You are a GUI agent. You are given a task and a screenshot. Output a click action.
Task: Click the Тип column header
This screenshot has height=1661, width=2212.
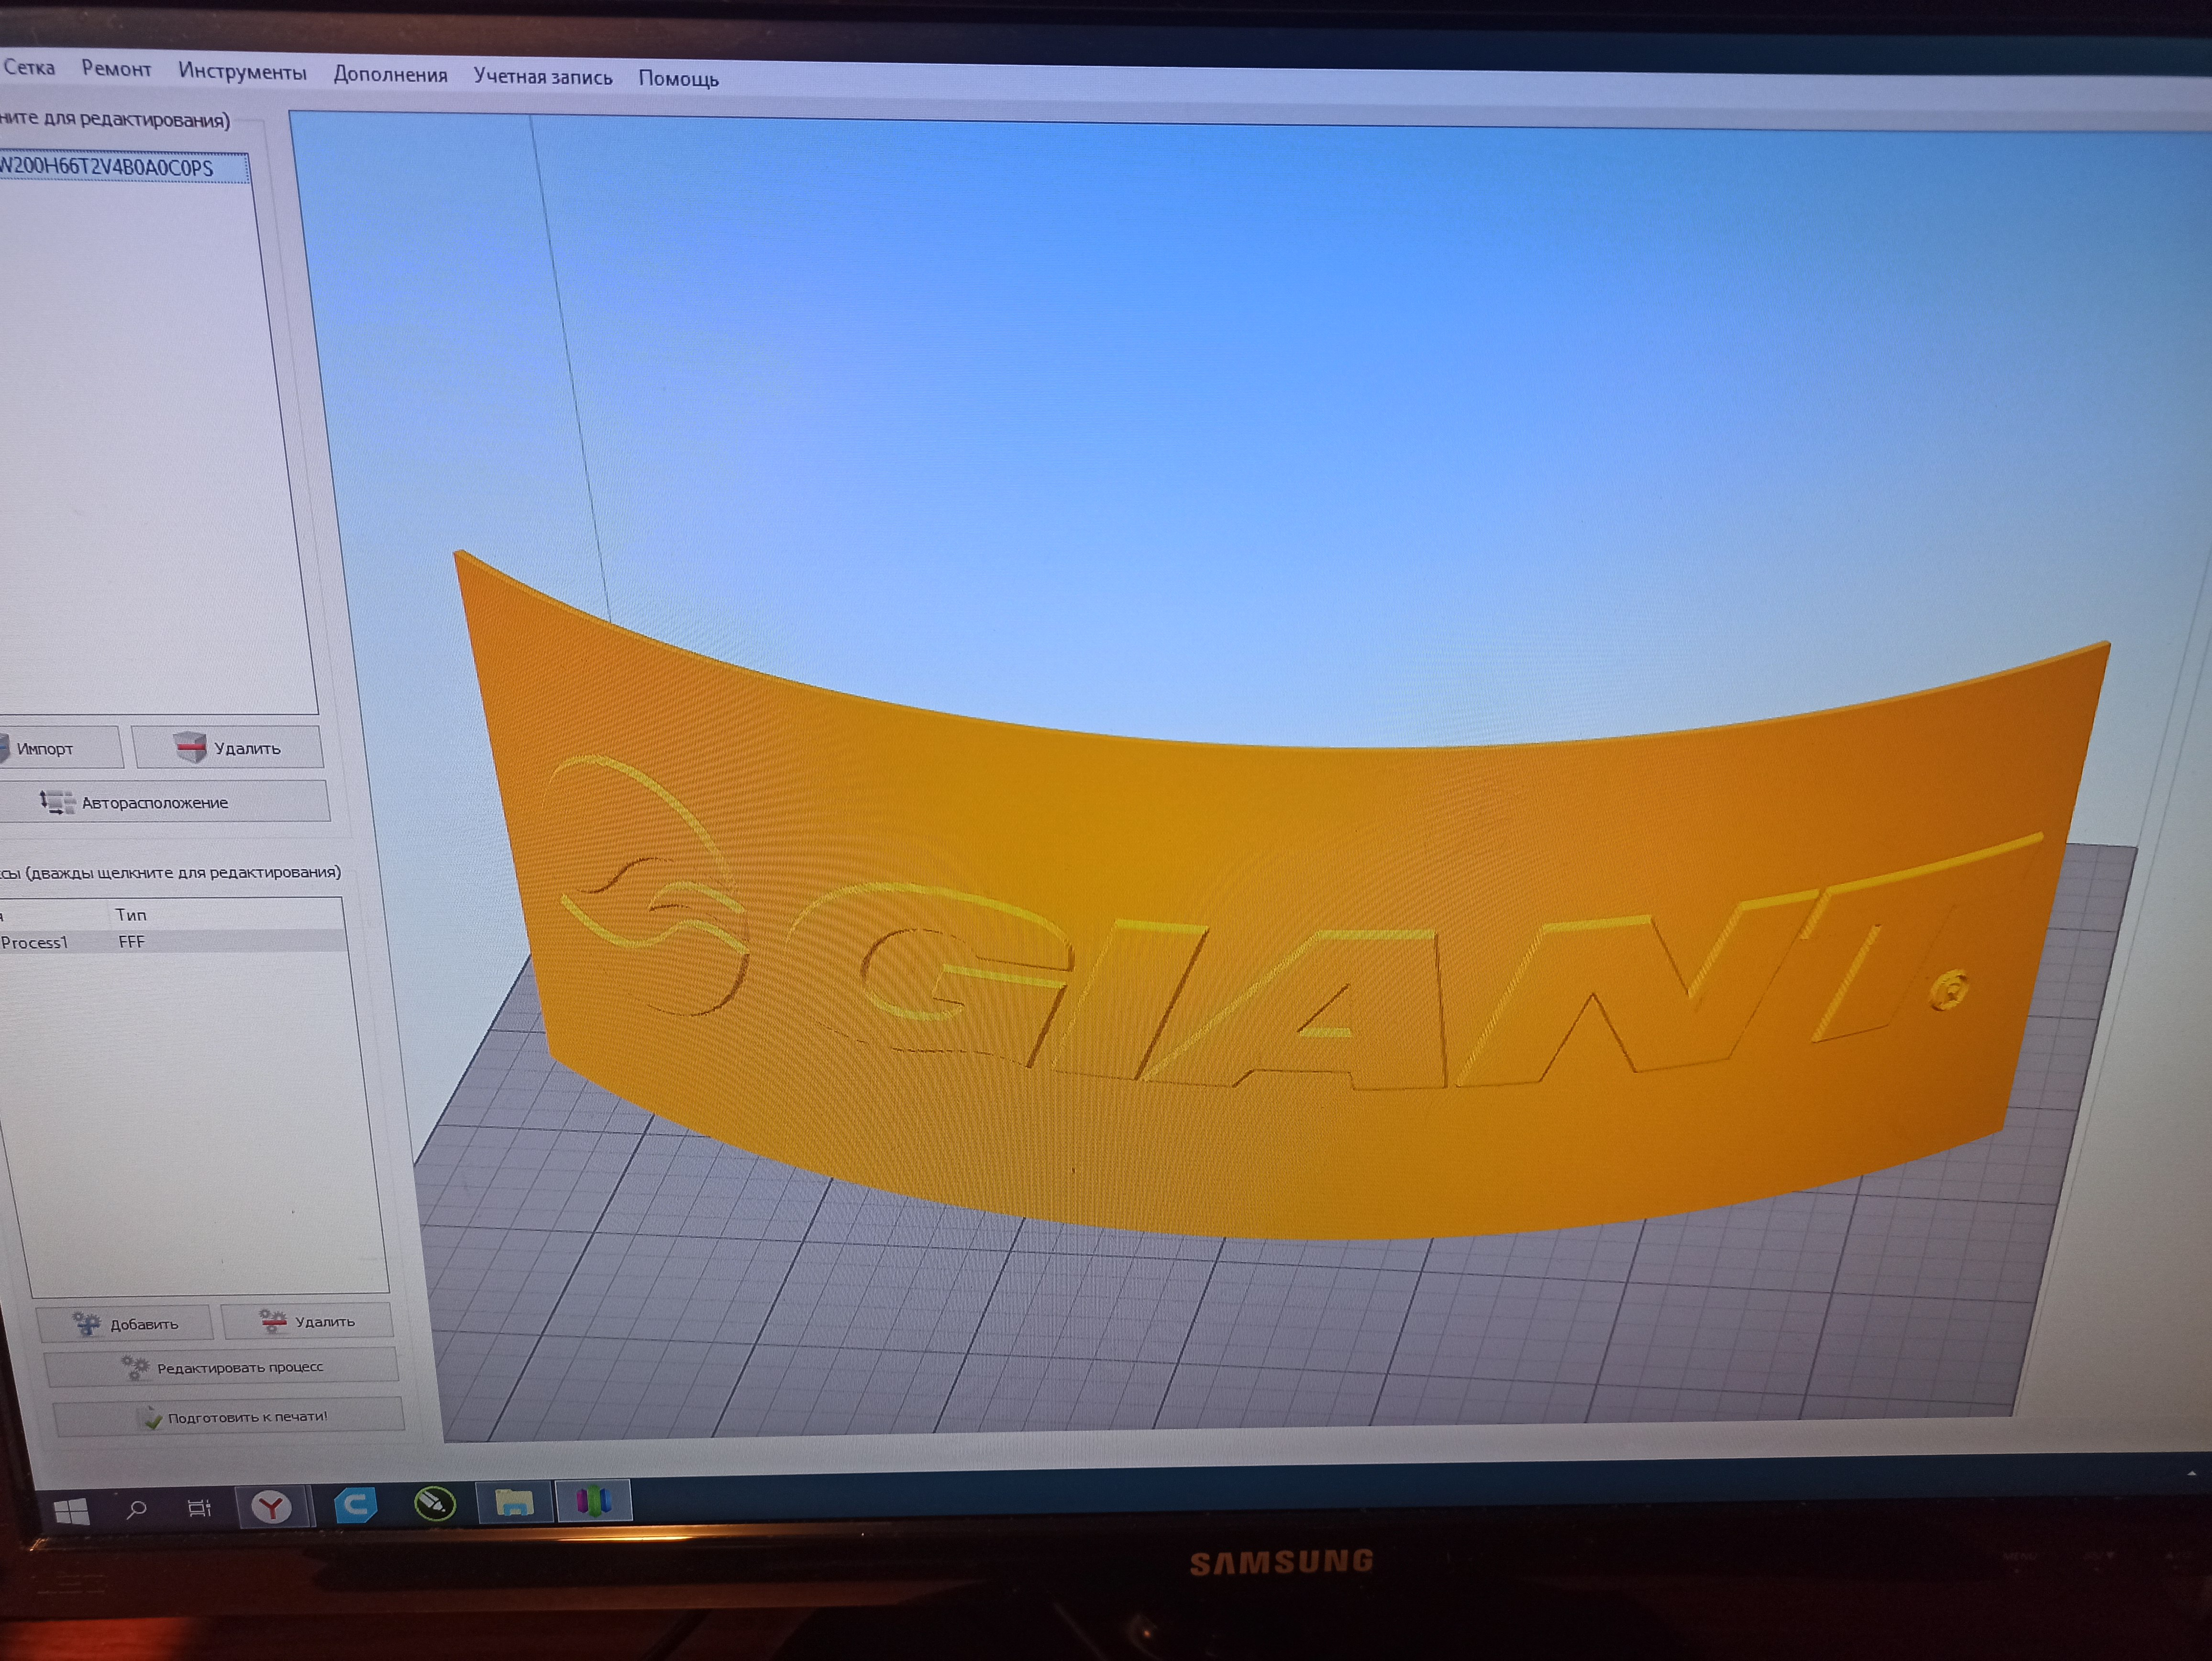click(x=131, y=915)
